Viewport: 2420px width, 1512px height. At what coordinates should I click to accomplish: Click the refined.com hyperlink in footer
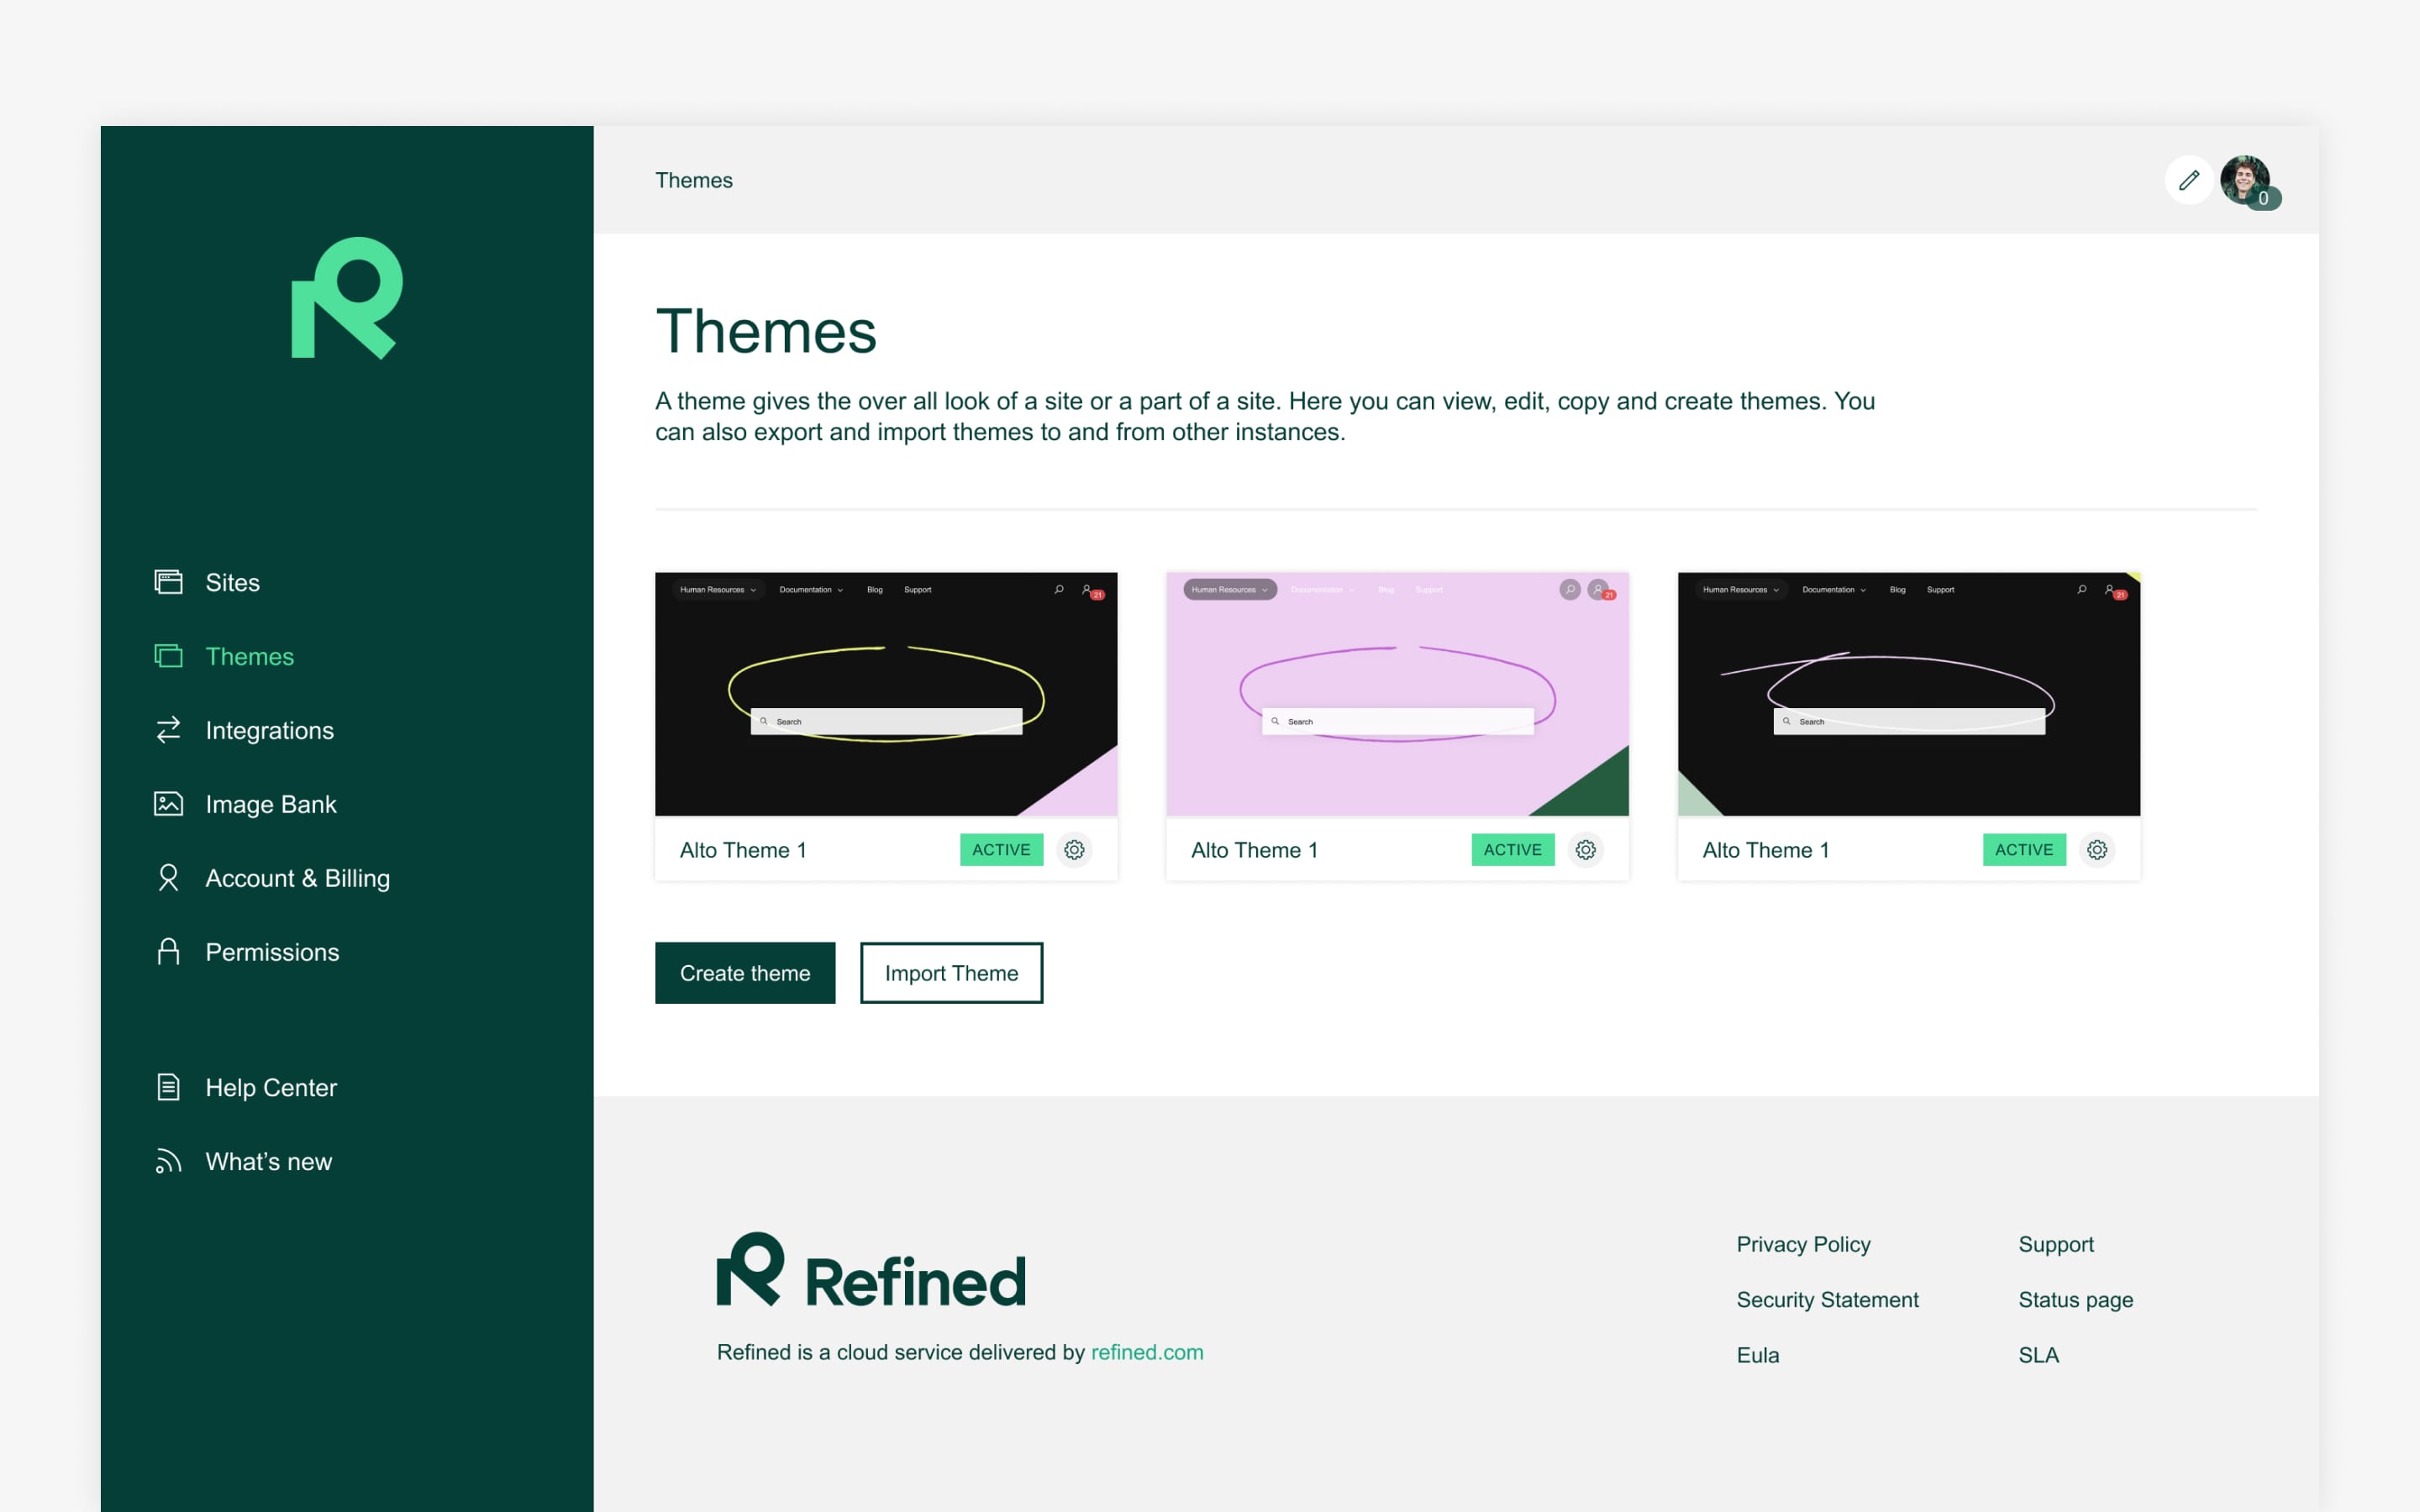tap(1146, 1350)
